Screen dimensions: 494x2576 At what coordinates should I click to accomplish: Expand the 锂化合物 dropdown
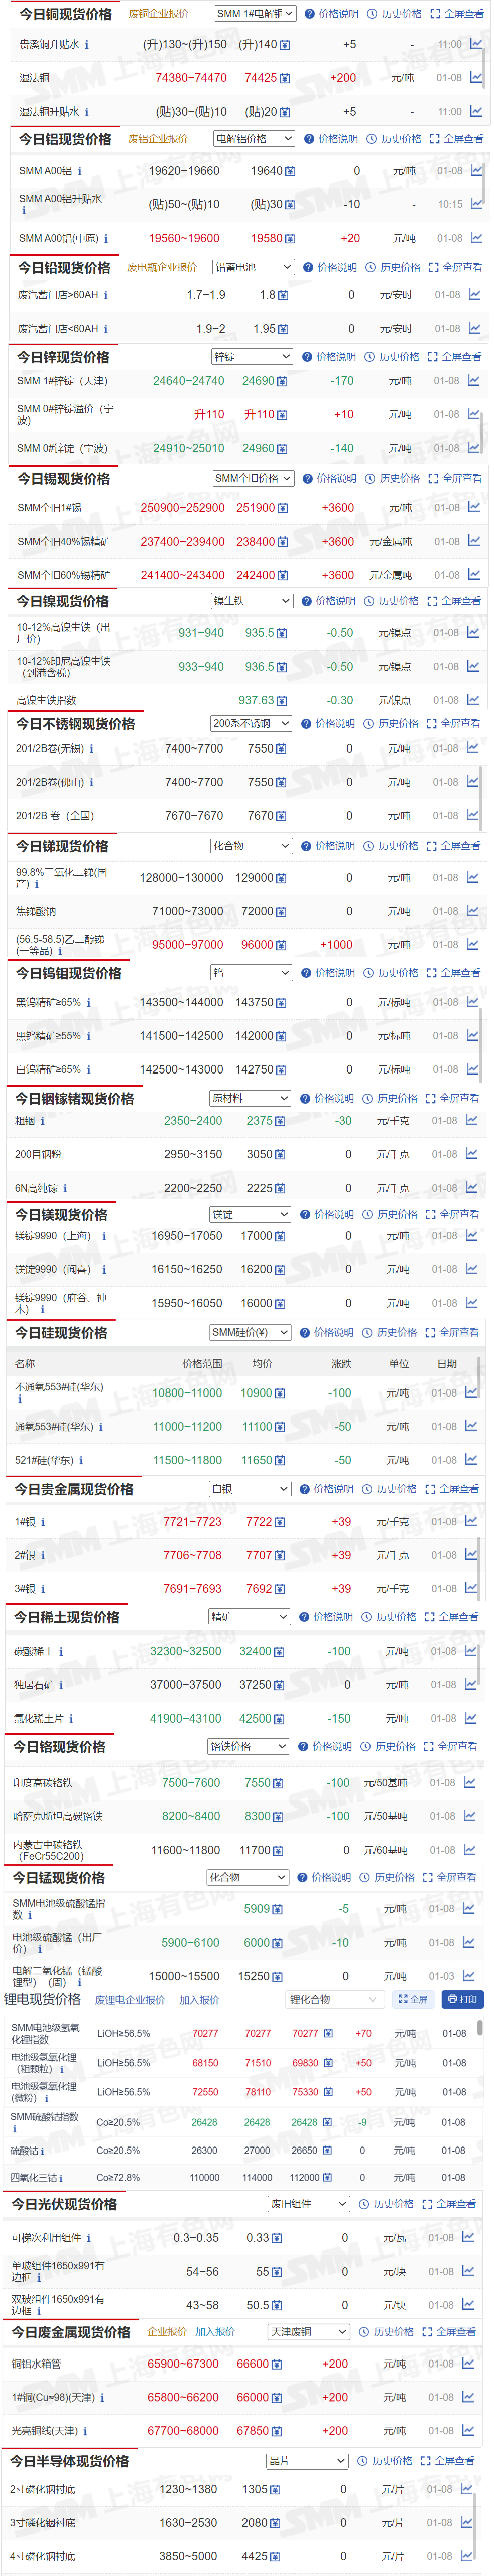[335, 1999]
